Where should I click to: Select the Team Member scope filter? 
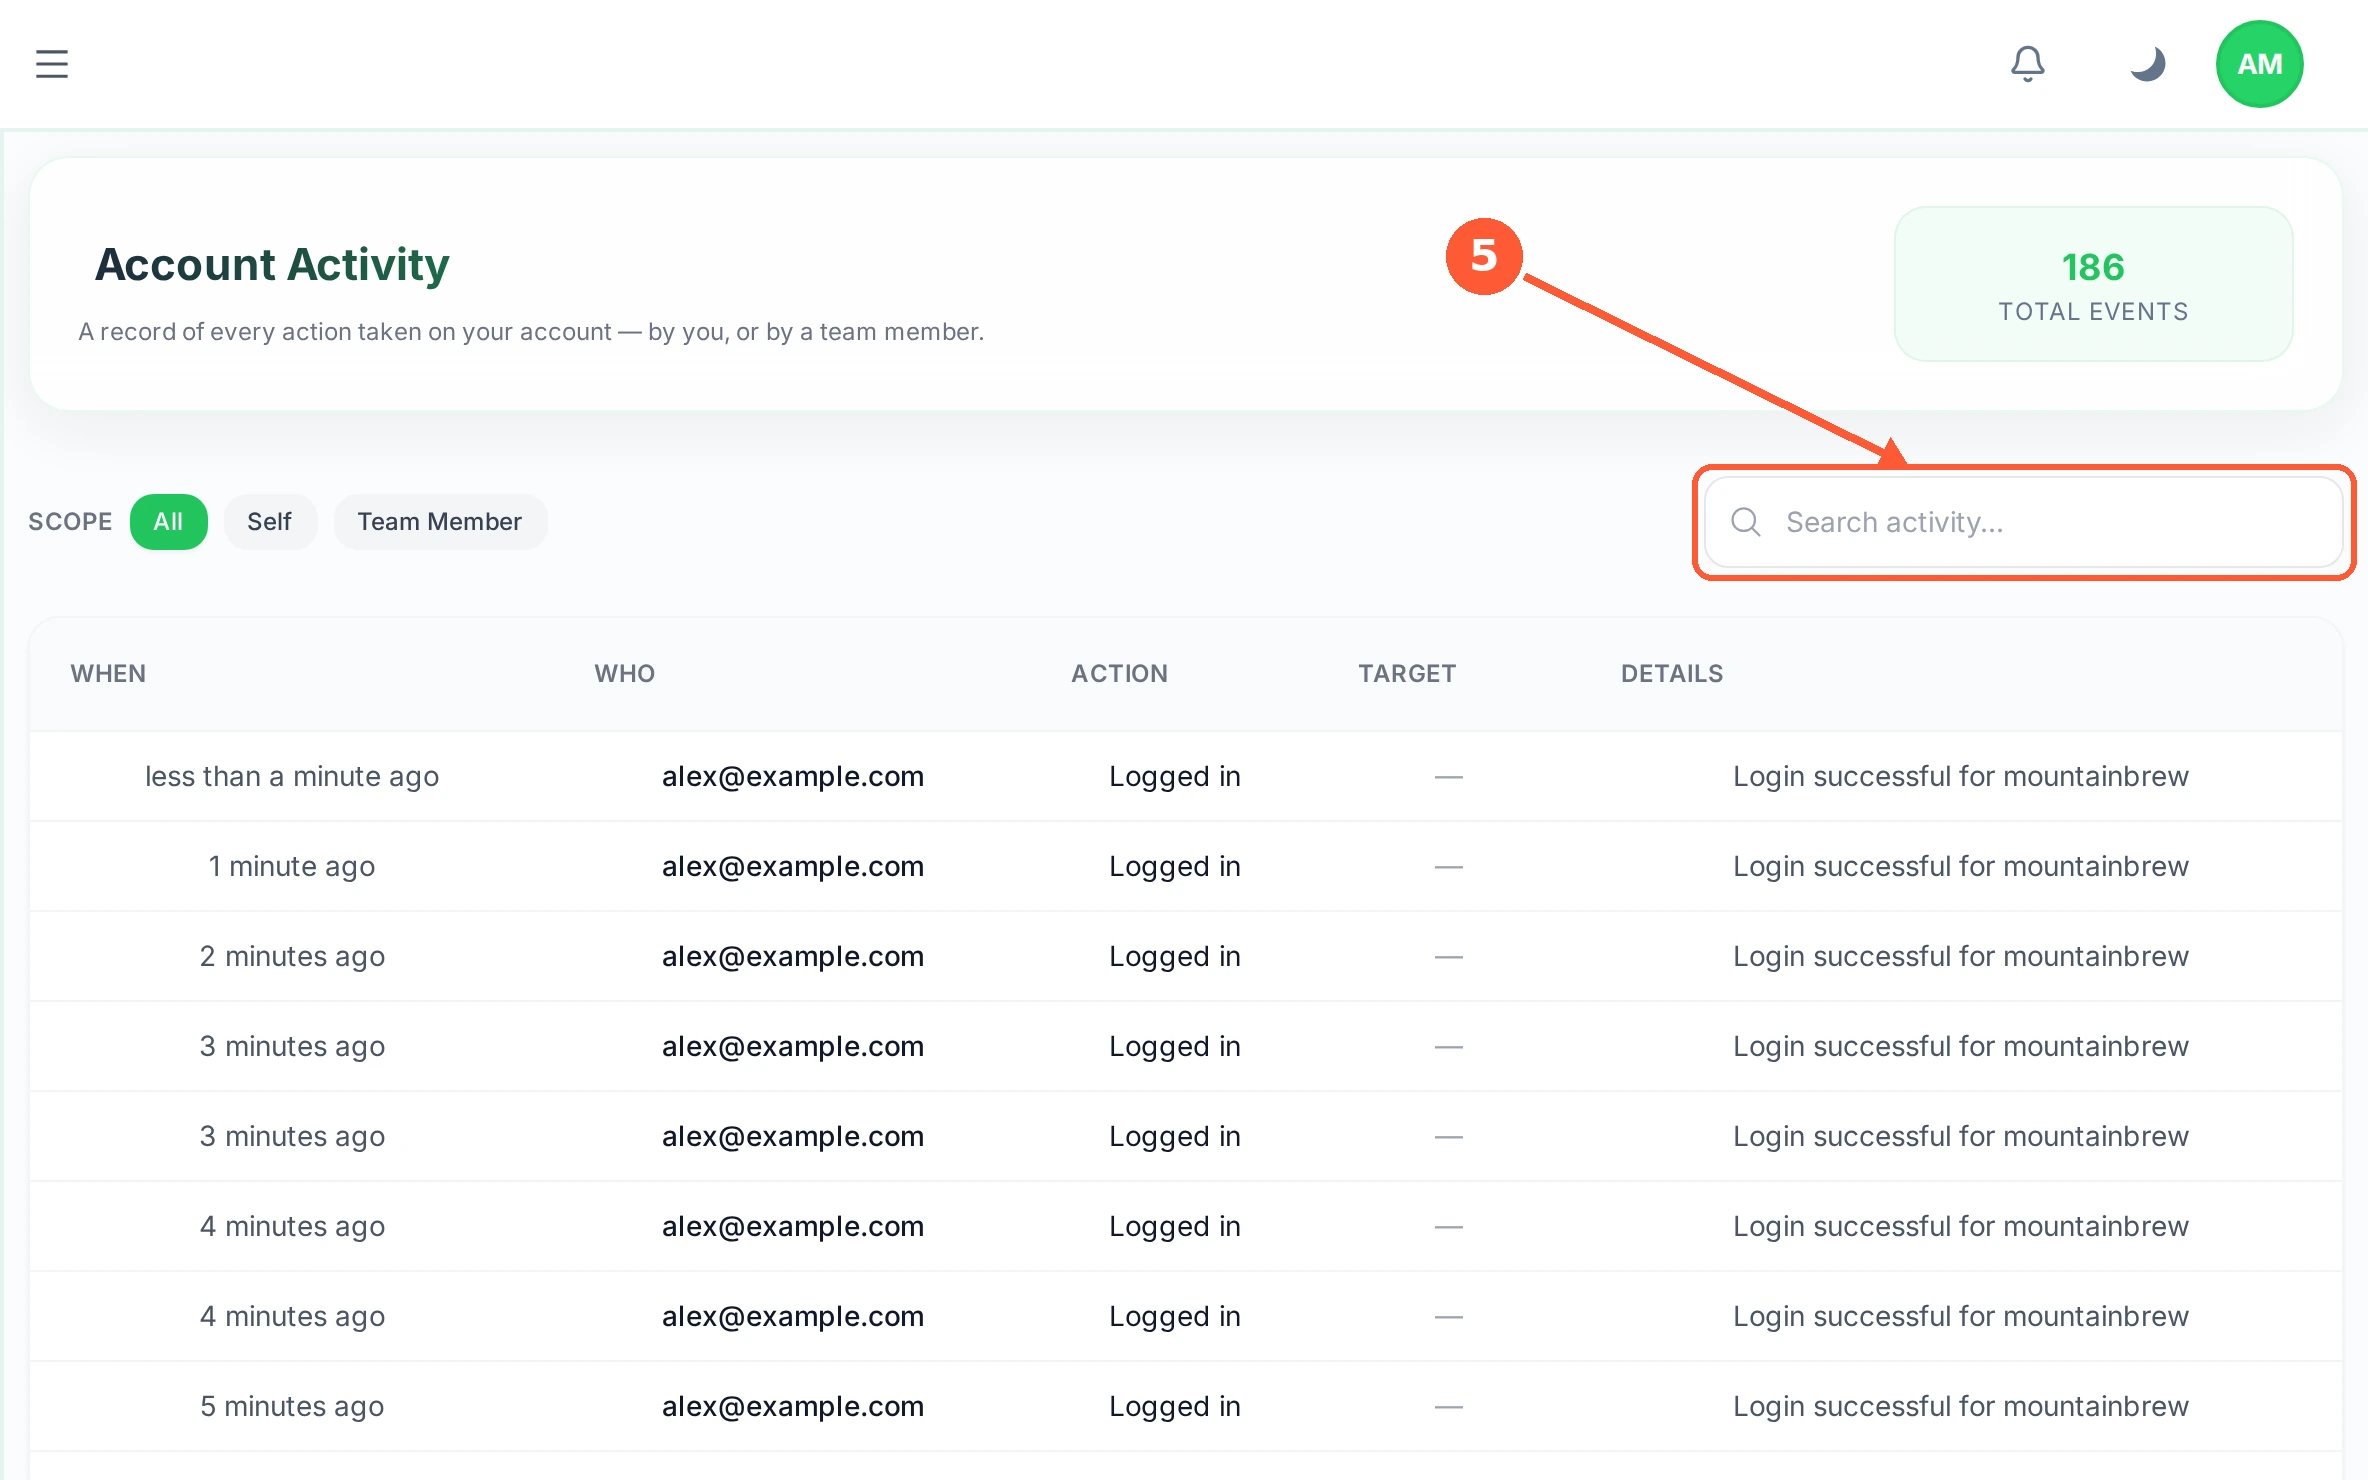point(440,522)
